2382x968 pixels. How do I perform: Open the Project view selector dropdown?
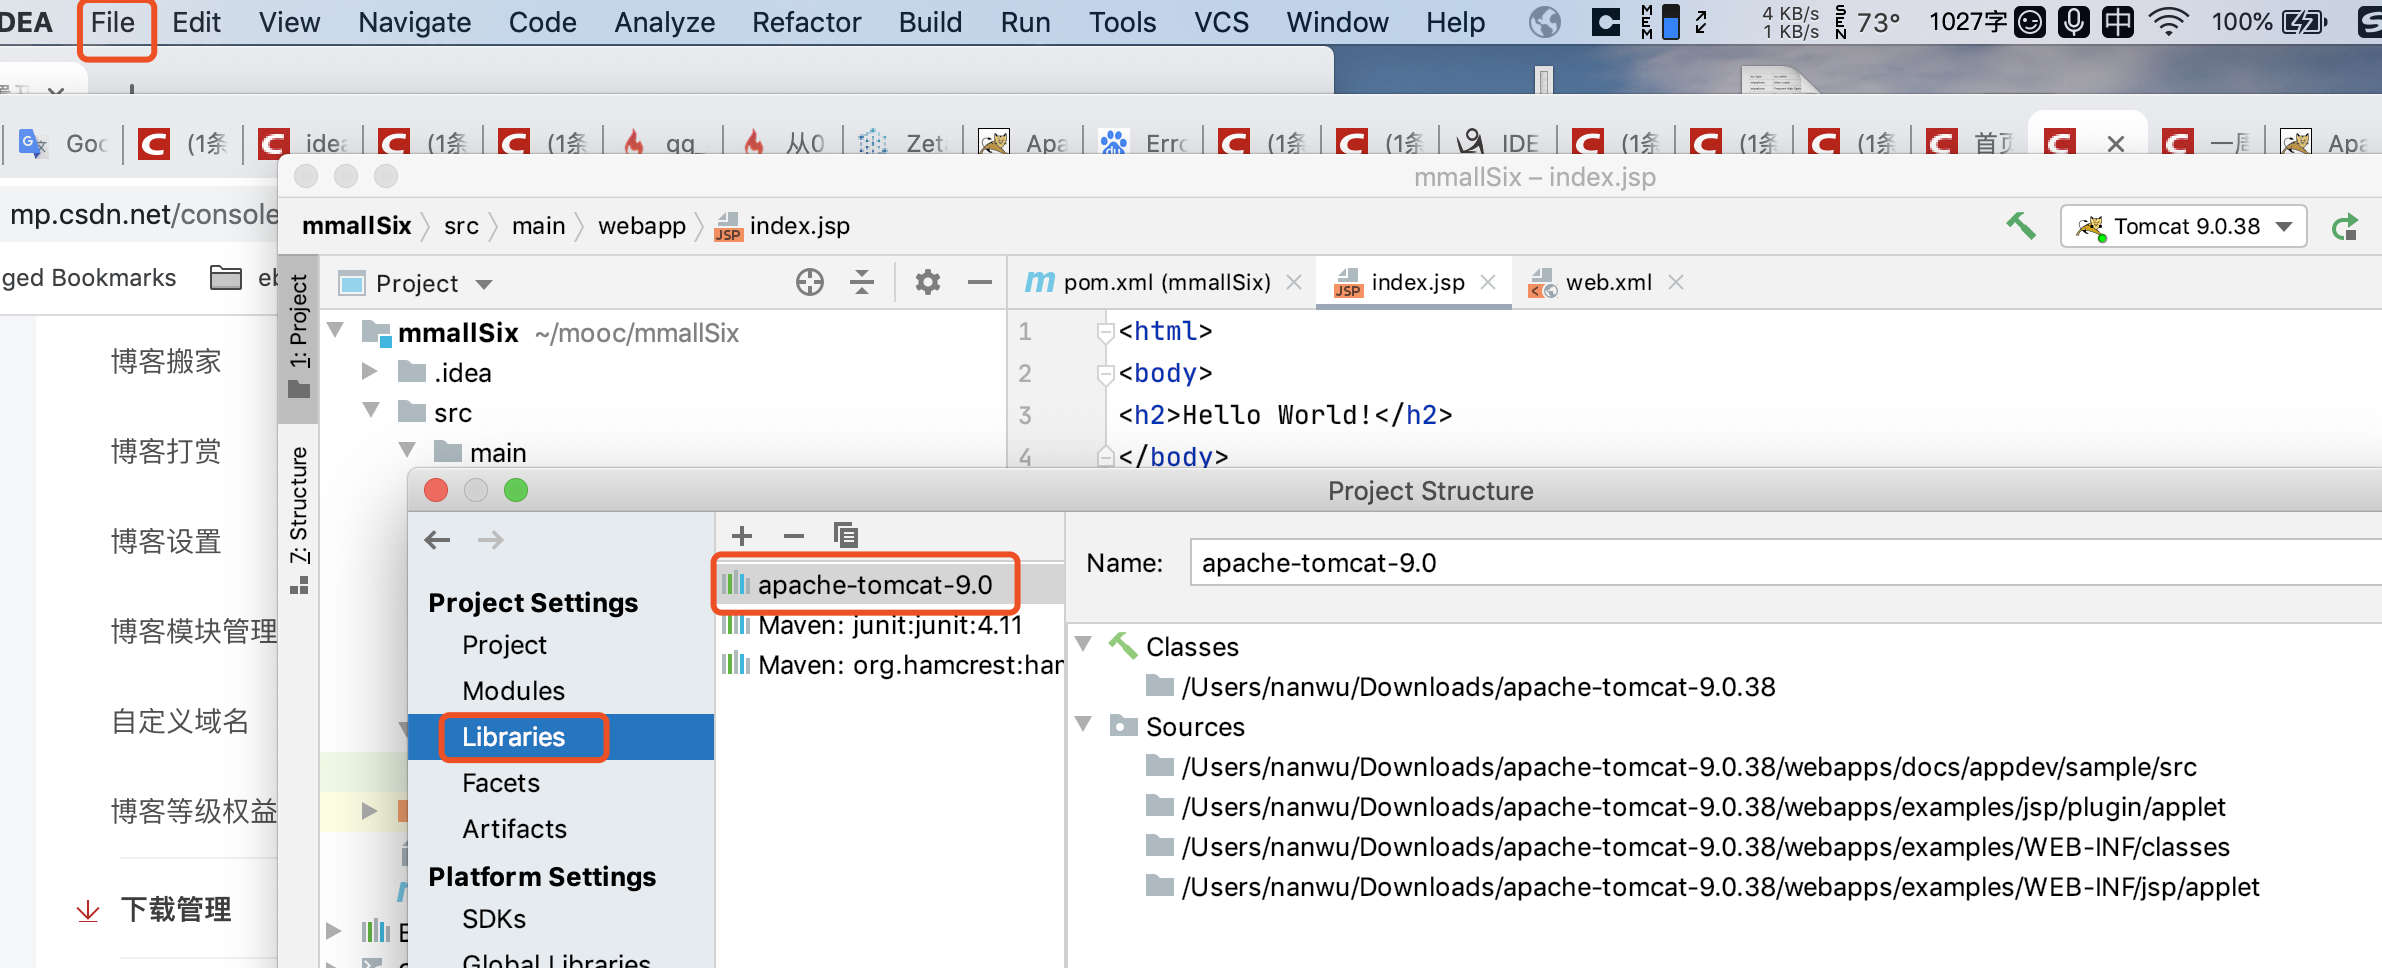(484, 283)
